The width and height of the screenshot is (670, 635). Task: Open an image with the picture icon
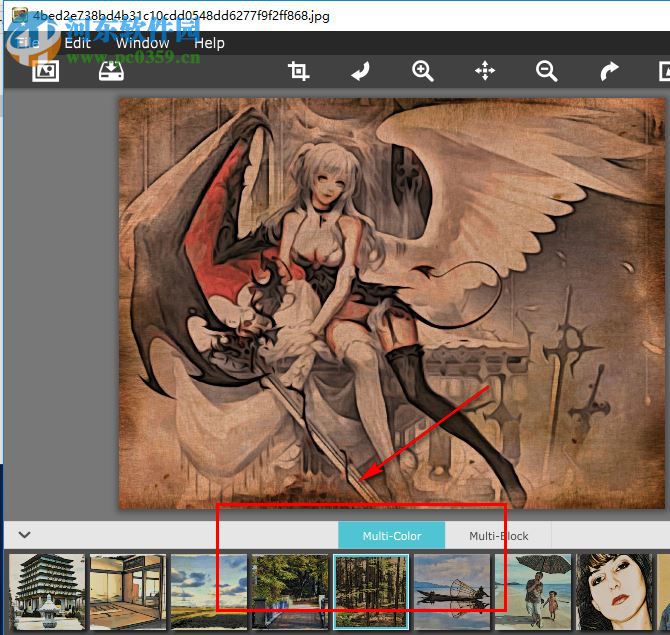(46, 71)
